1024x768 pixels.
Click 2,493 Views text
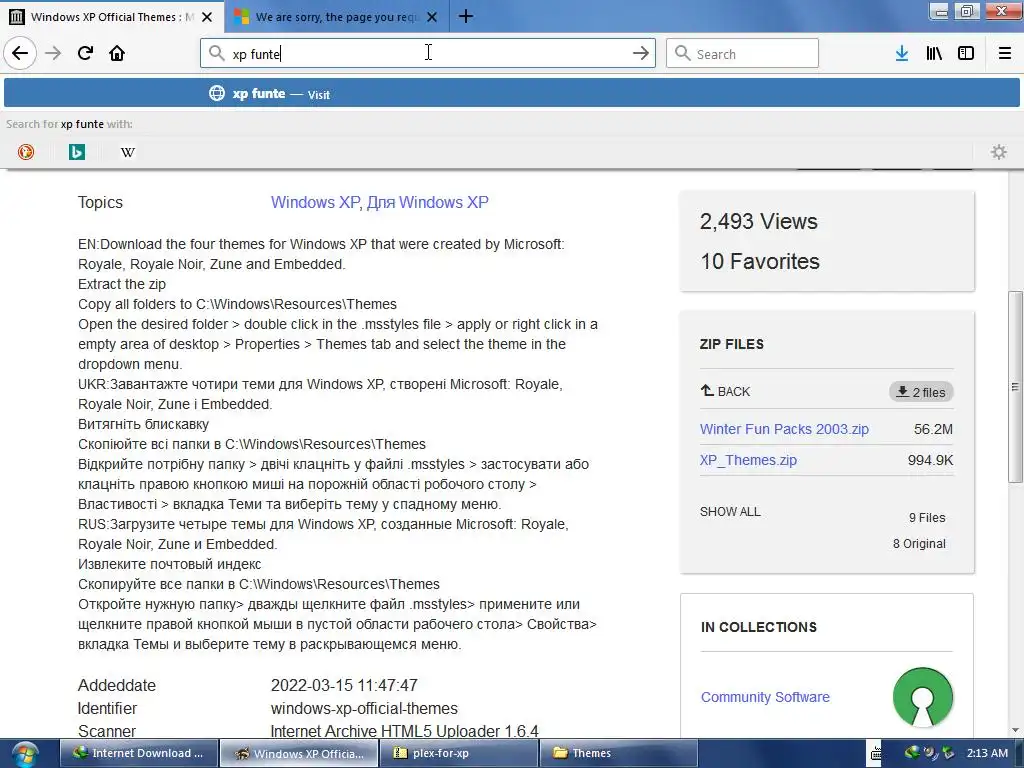[x=758, y=221]
